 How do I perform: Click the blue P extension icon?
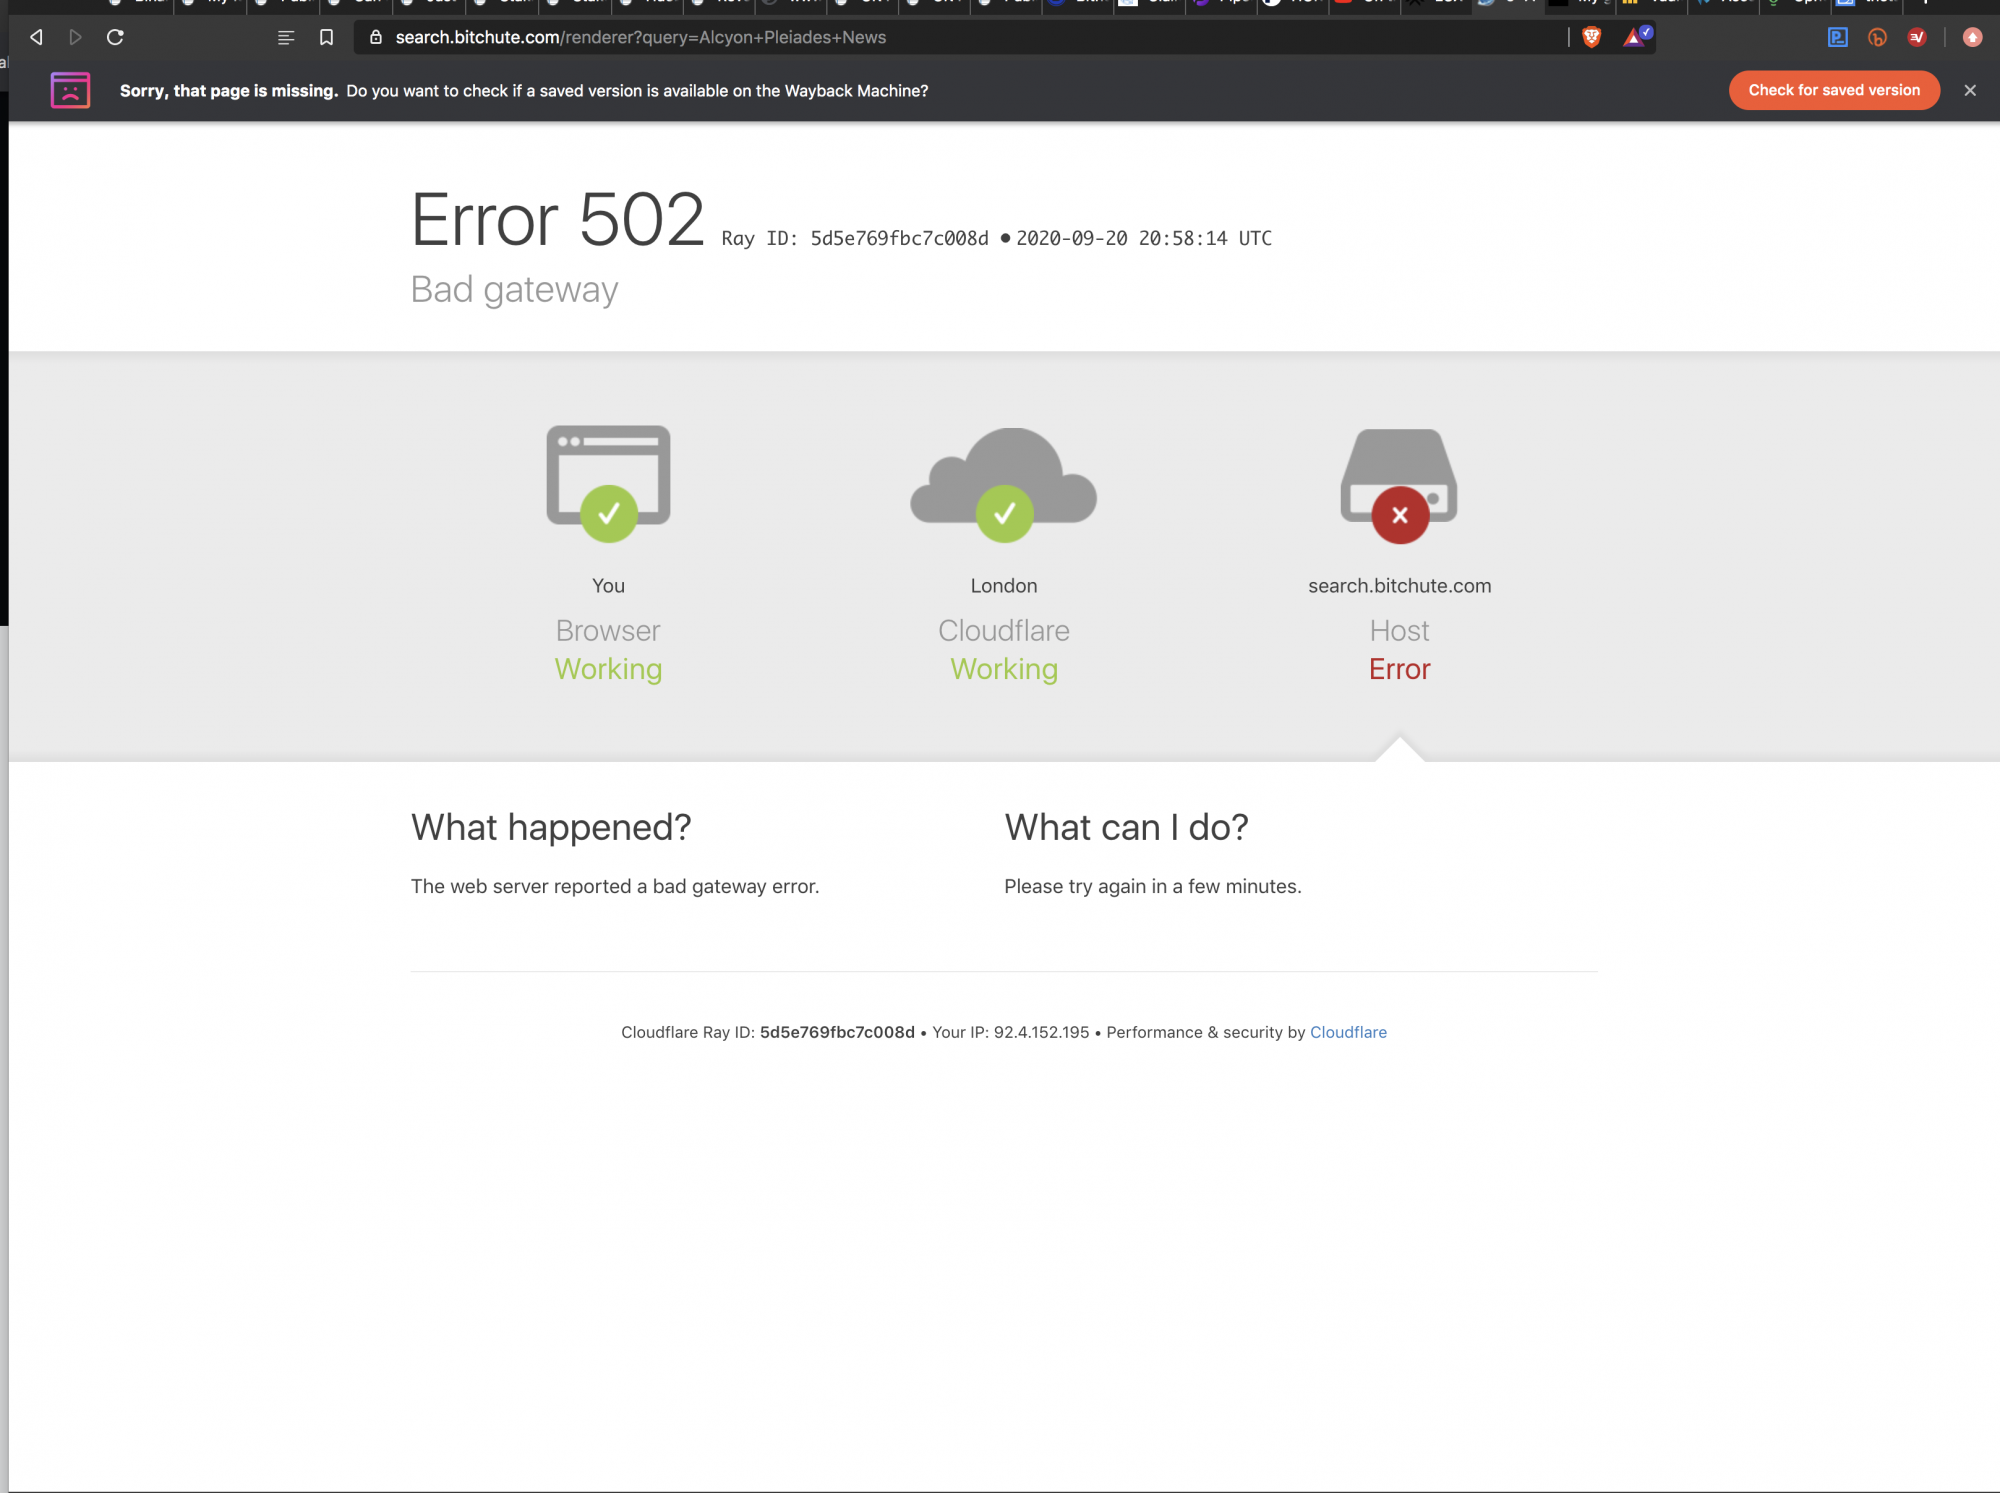(1838, 38)
